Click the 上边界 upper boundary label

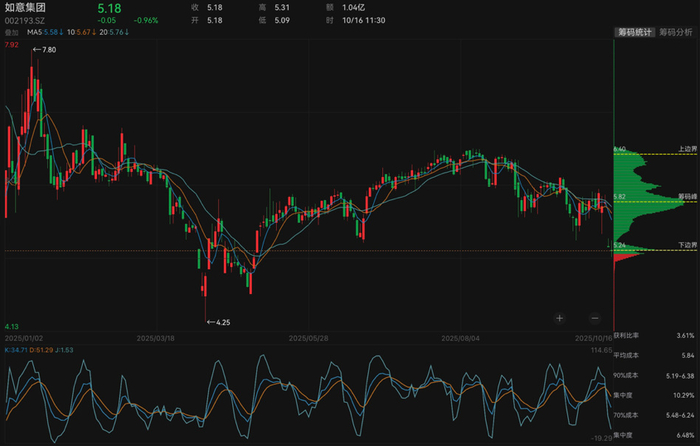(686, 149)
